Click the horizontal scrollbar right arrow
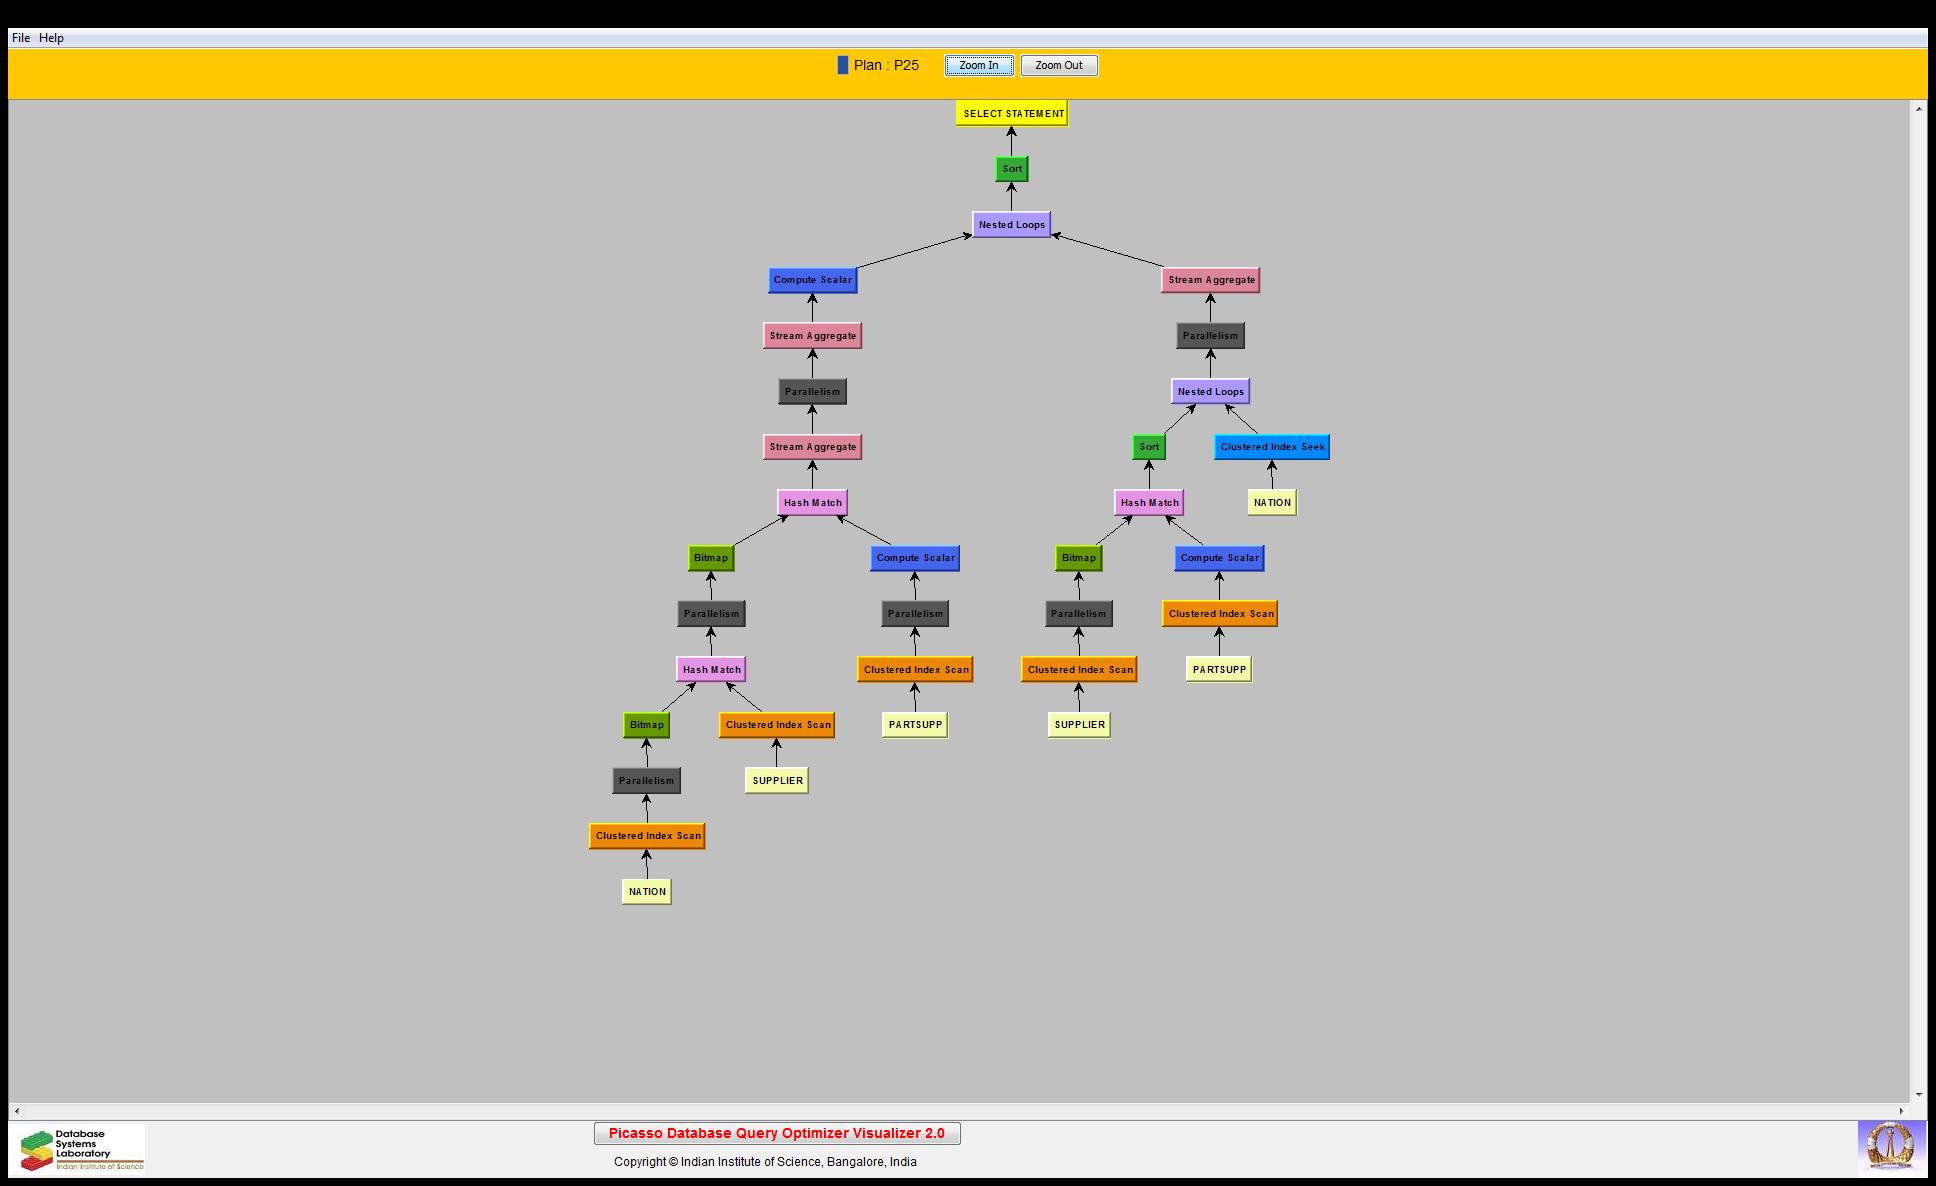Screen dimensions: 1936x1186 [1901, 1111]
